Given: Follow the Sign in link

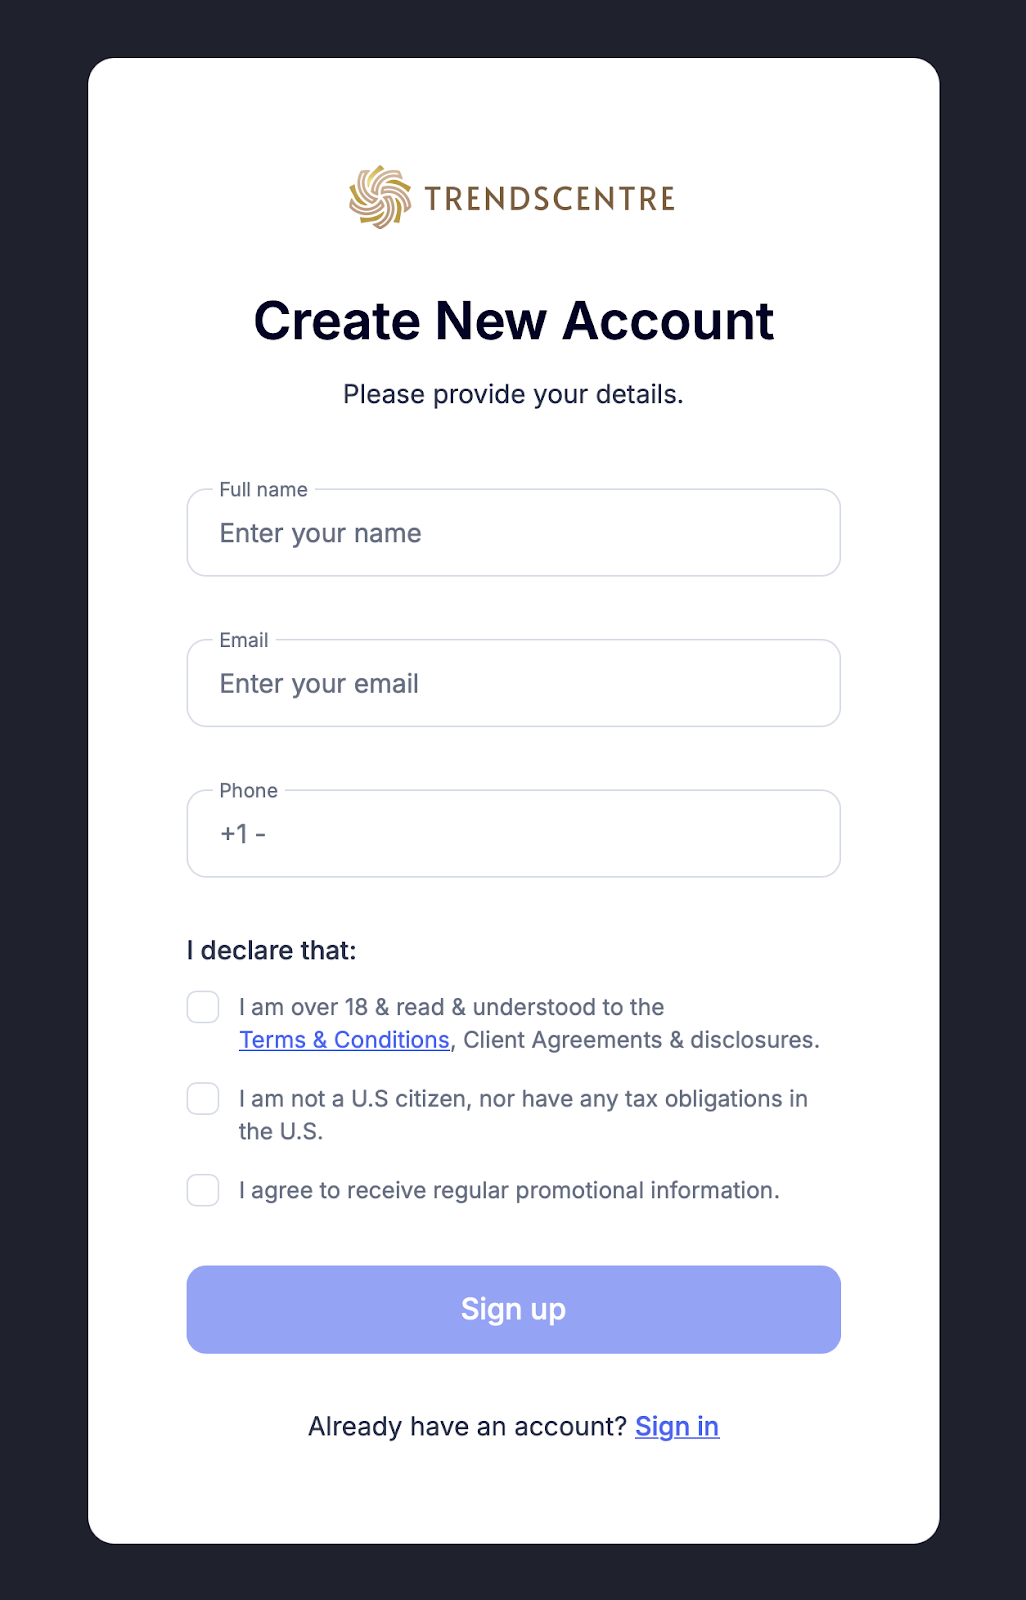Looking at the screenshot, I should click(677, 1426).
